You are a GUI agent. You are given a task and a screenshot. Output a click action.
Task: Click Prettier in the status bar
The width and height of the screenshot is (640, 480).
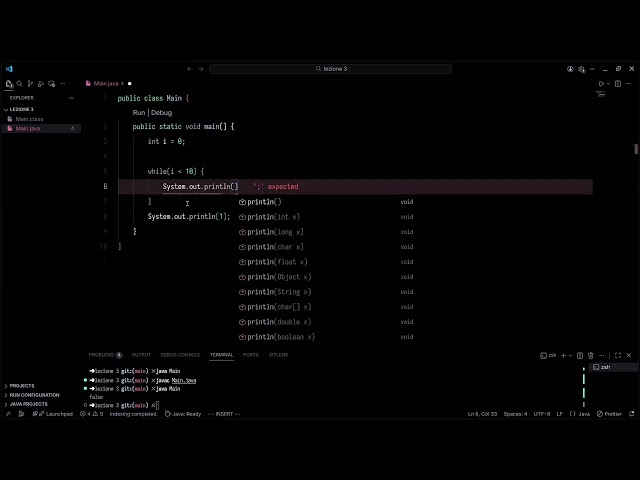[609, 414]
